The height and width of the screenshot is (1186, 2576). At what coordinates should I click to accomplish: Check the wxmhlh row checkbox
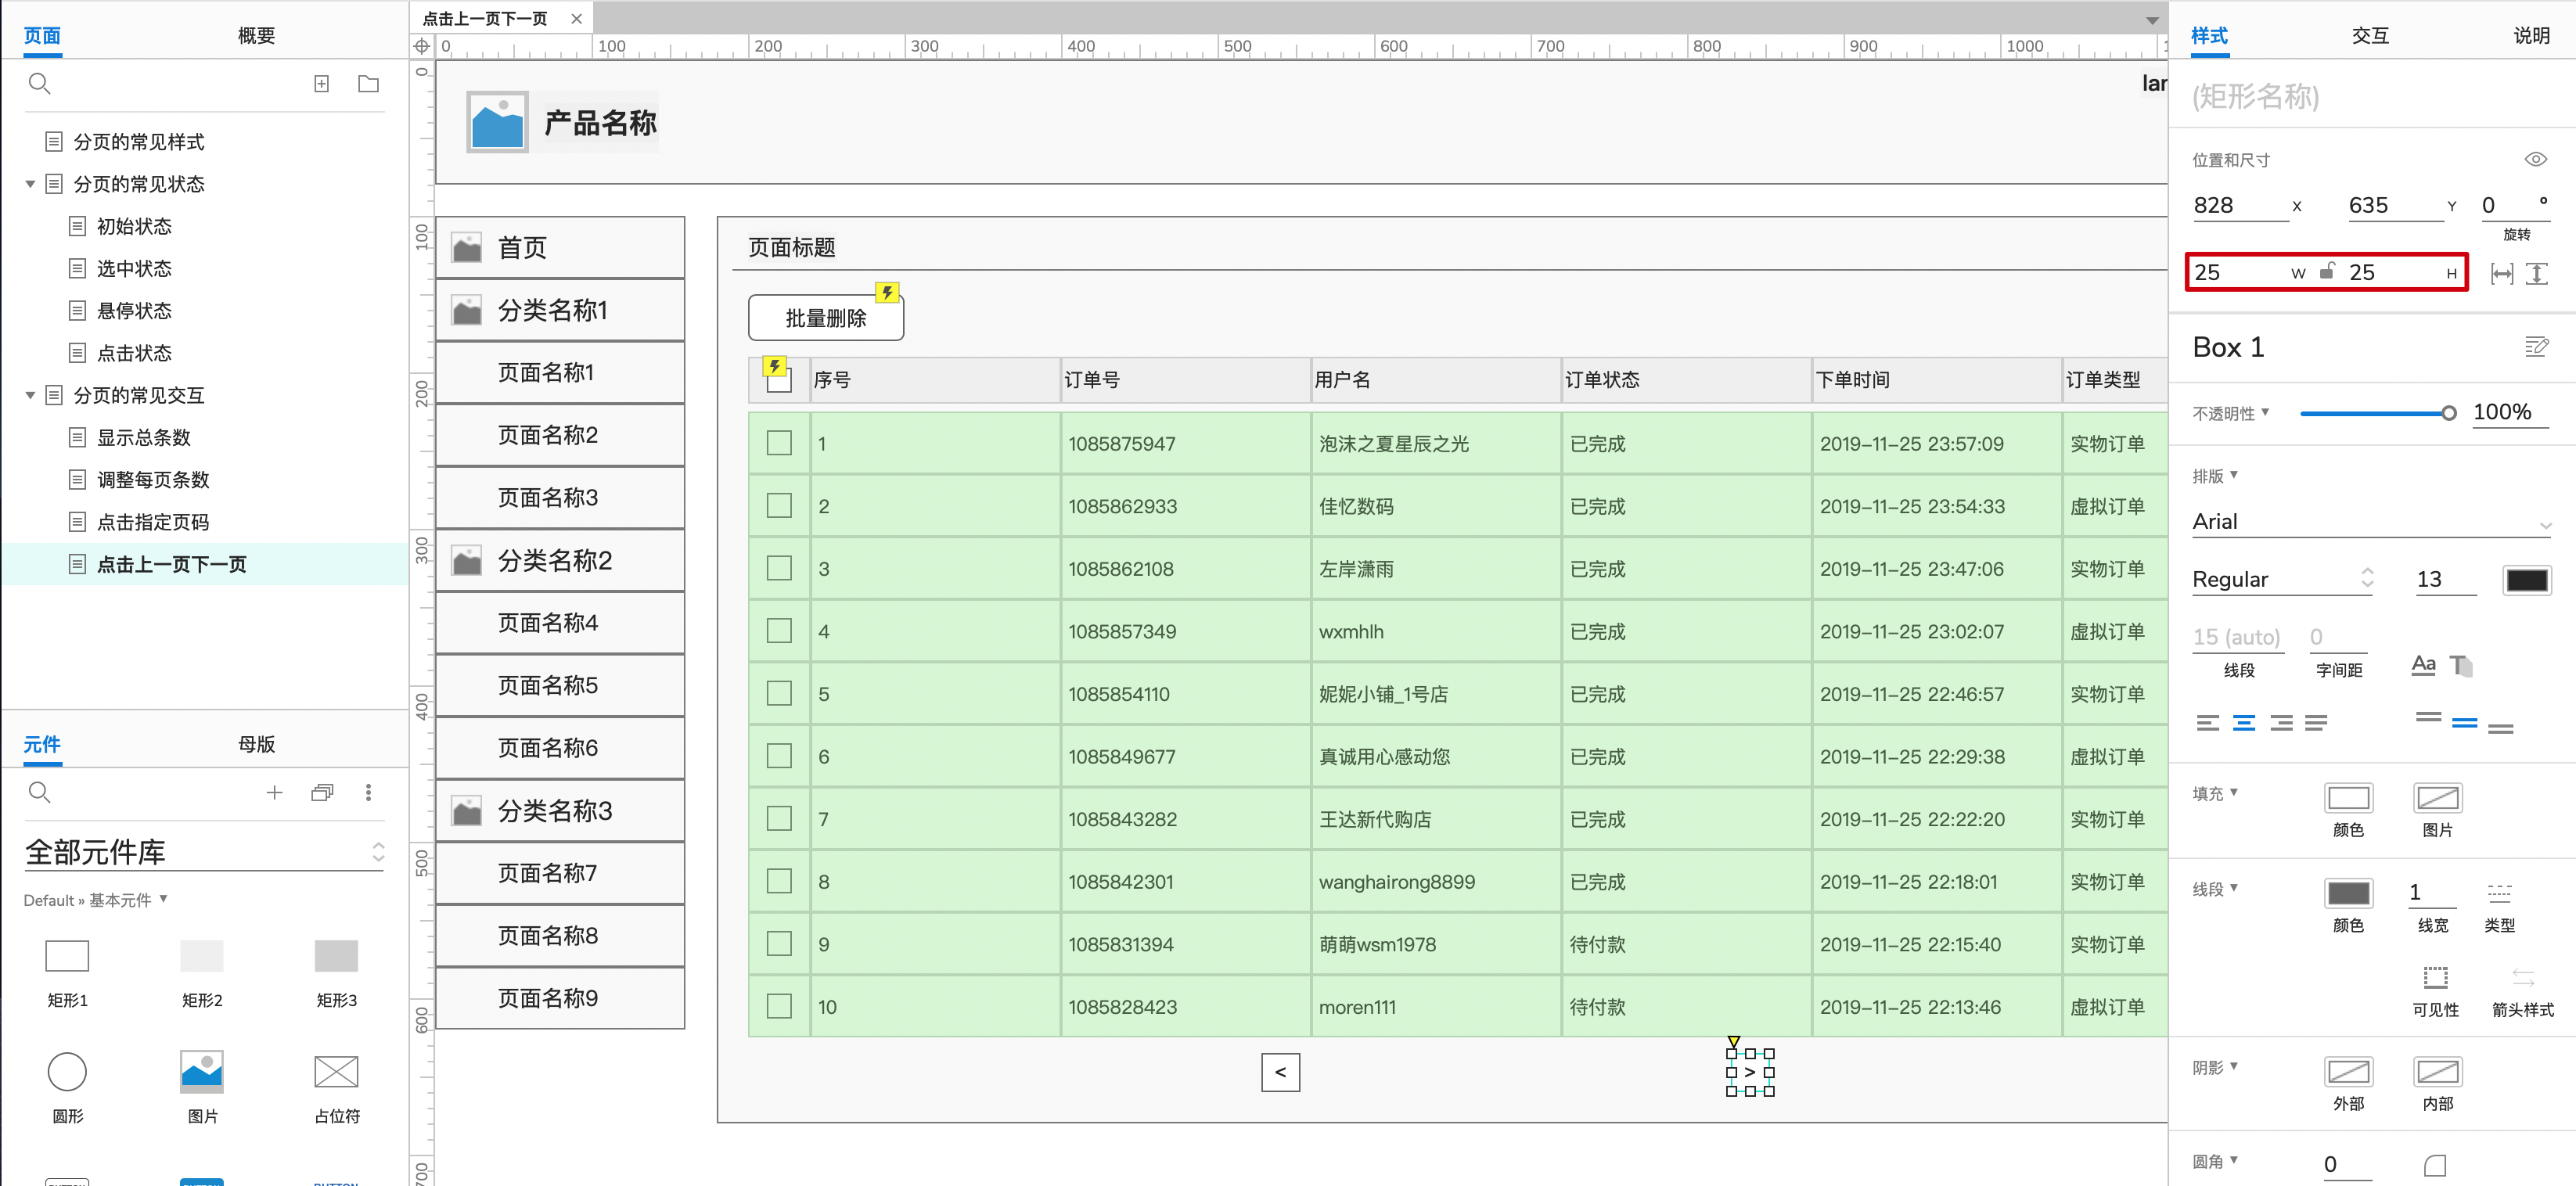(x=779, y=631)
